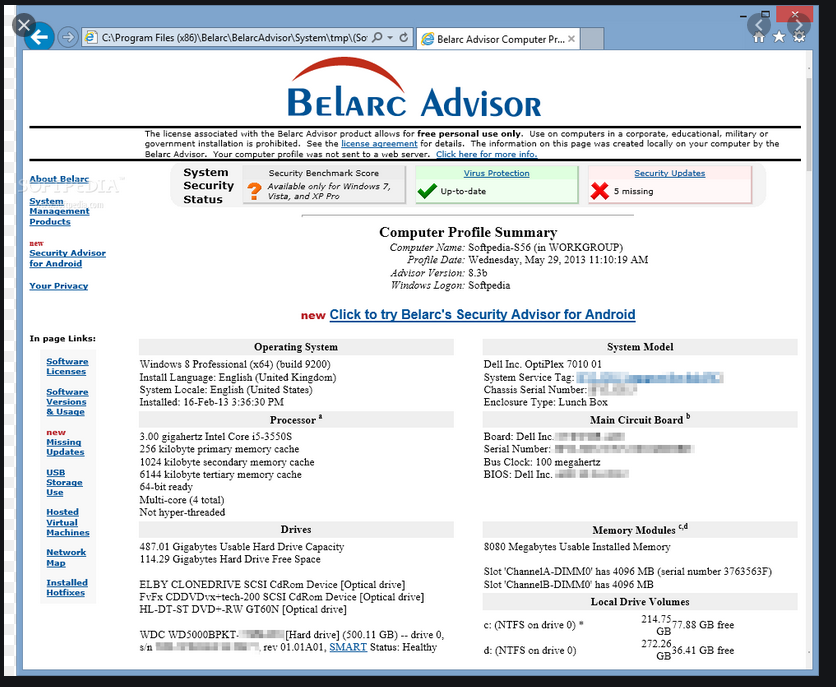Image resolution: width=836 pixels, height=687 pixels.
Task: Click 'd: (NTFS on drive 0)' volume row
Action: point(609,650)
